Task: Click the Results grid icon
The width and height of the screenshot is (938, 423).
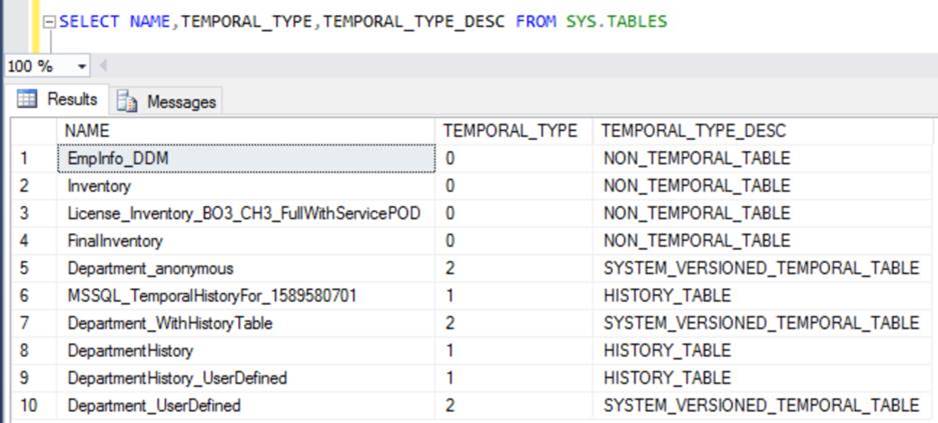Action: coord(28,100)
